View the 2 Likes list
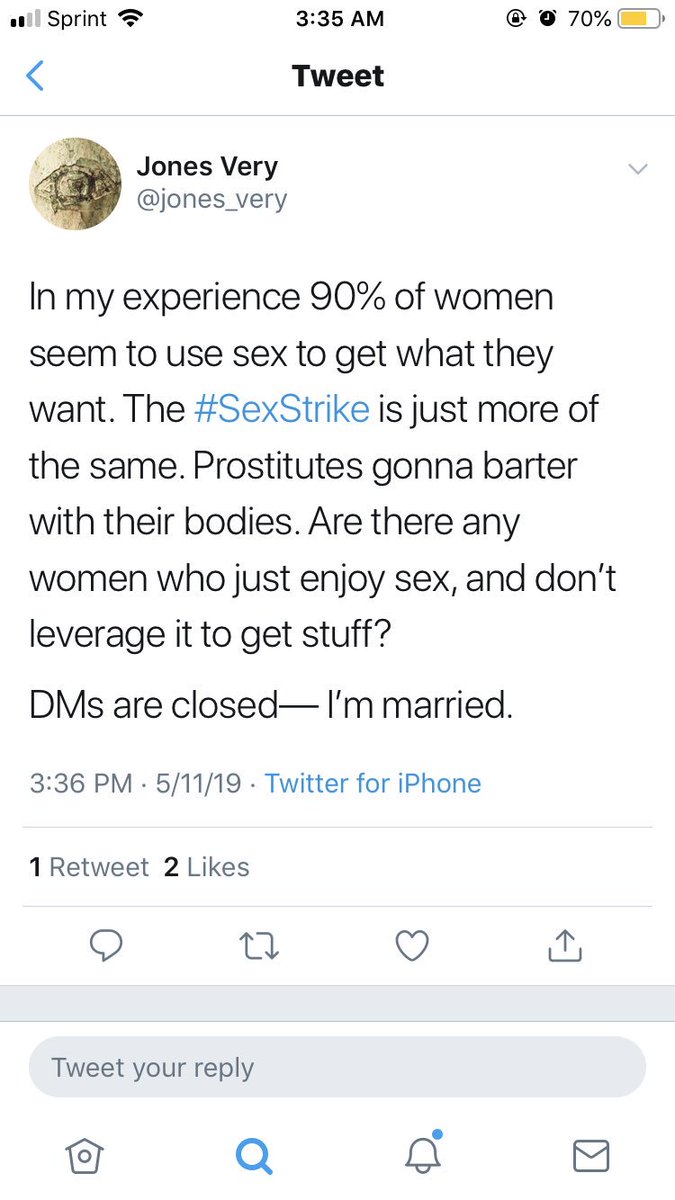The height and width of the screenshot is (1200, 675). 206,867
